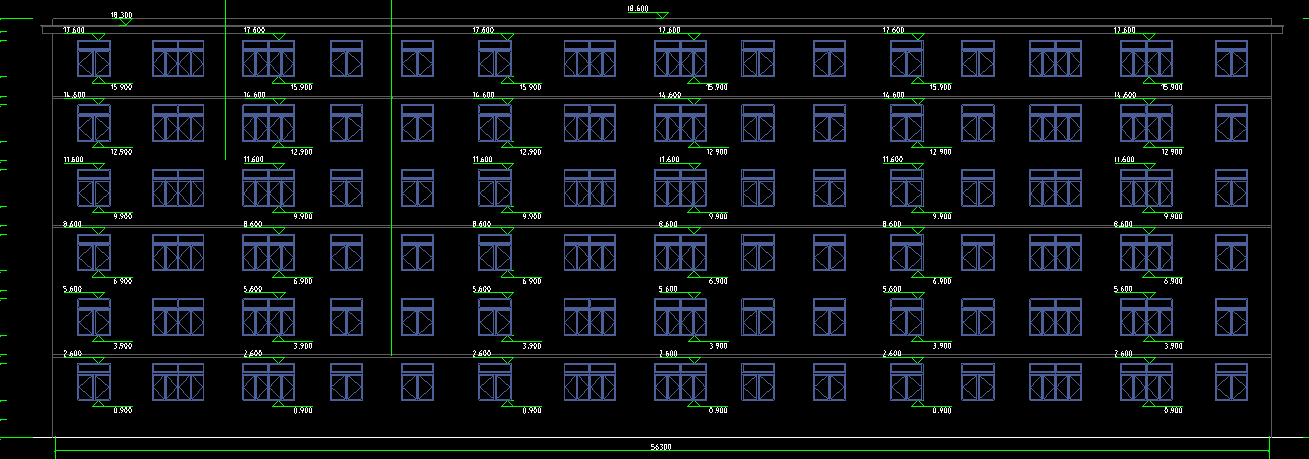
Task: Click the rightmost 15.900 elevation label
Action: click(1172, 88)
